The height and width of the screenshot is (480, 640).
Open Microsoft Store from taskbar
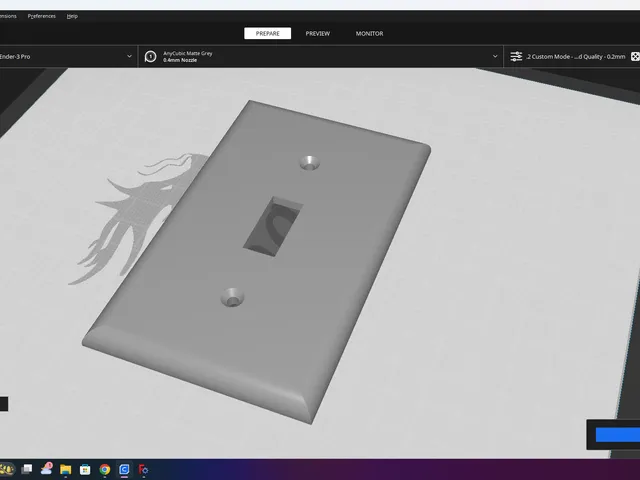[x=85, y=470]
